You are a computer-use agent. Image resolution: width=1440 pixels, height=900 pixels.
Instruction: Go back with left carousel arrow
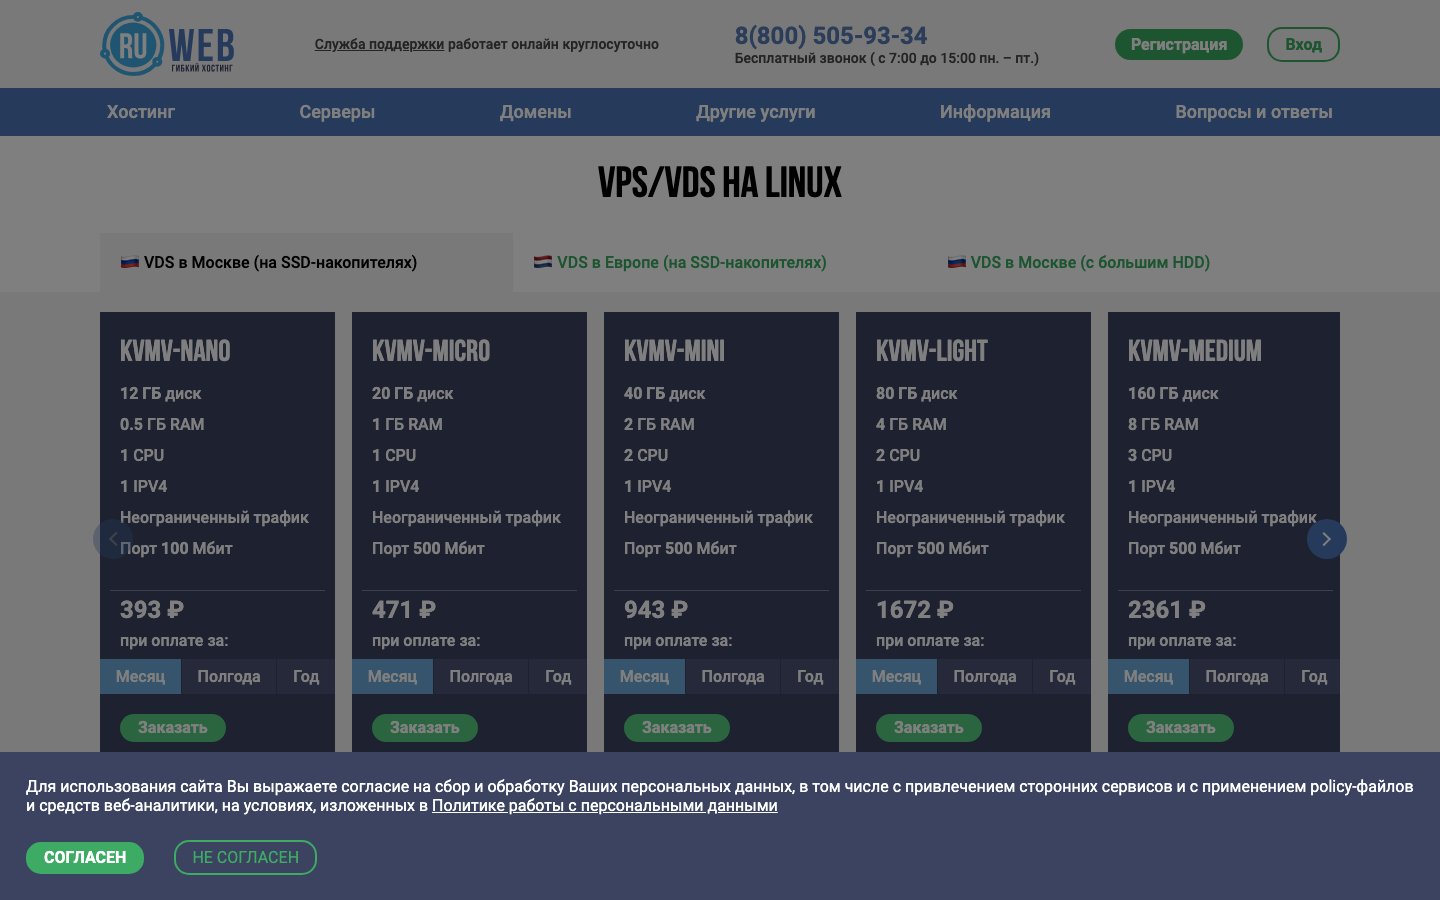coord(112,539)
